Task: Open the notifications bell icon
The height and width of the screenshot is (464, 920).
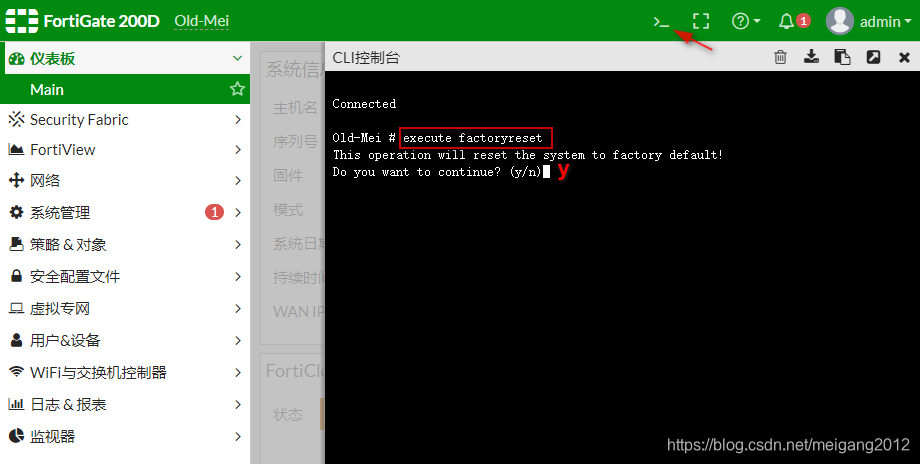Action: point(786,22)
